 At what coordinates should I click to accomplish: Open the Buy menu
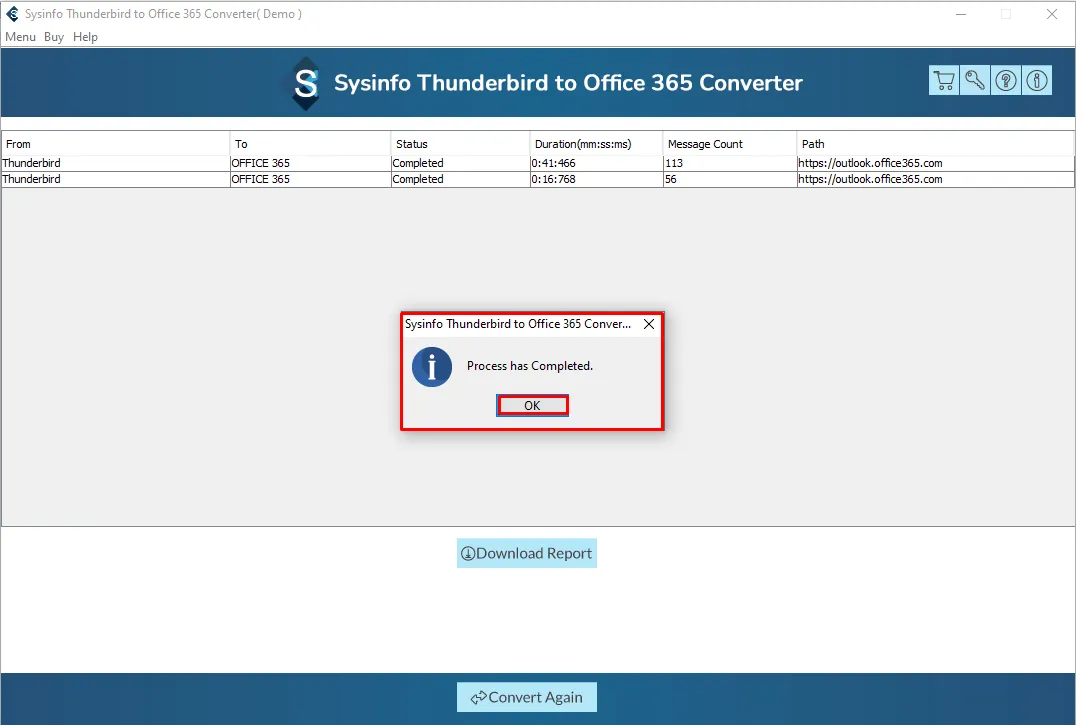coord(54,37)
